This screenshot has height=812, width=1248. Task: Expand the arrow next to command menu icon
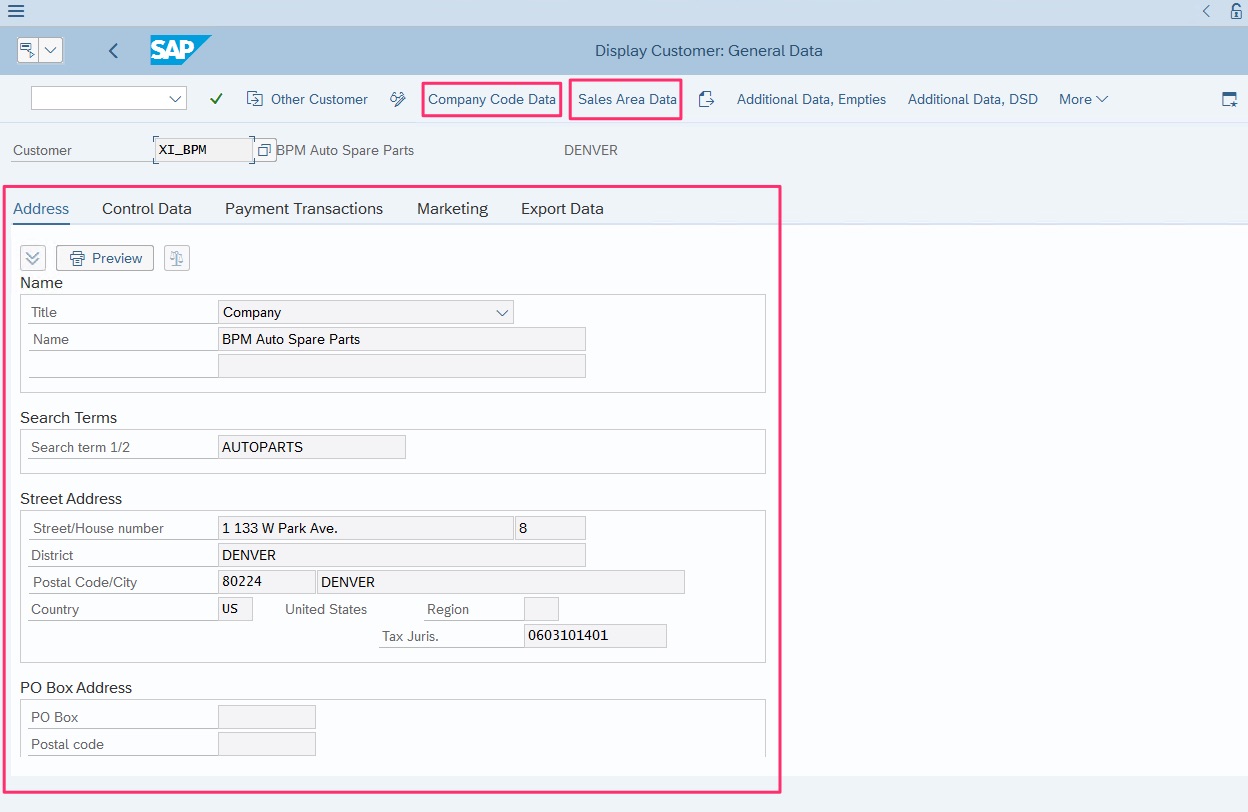pyautogui.click(x=51, y=50)
